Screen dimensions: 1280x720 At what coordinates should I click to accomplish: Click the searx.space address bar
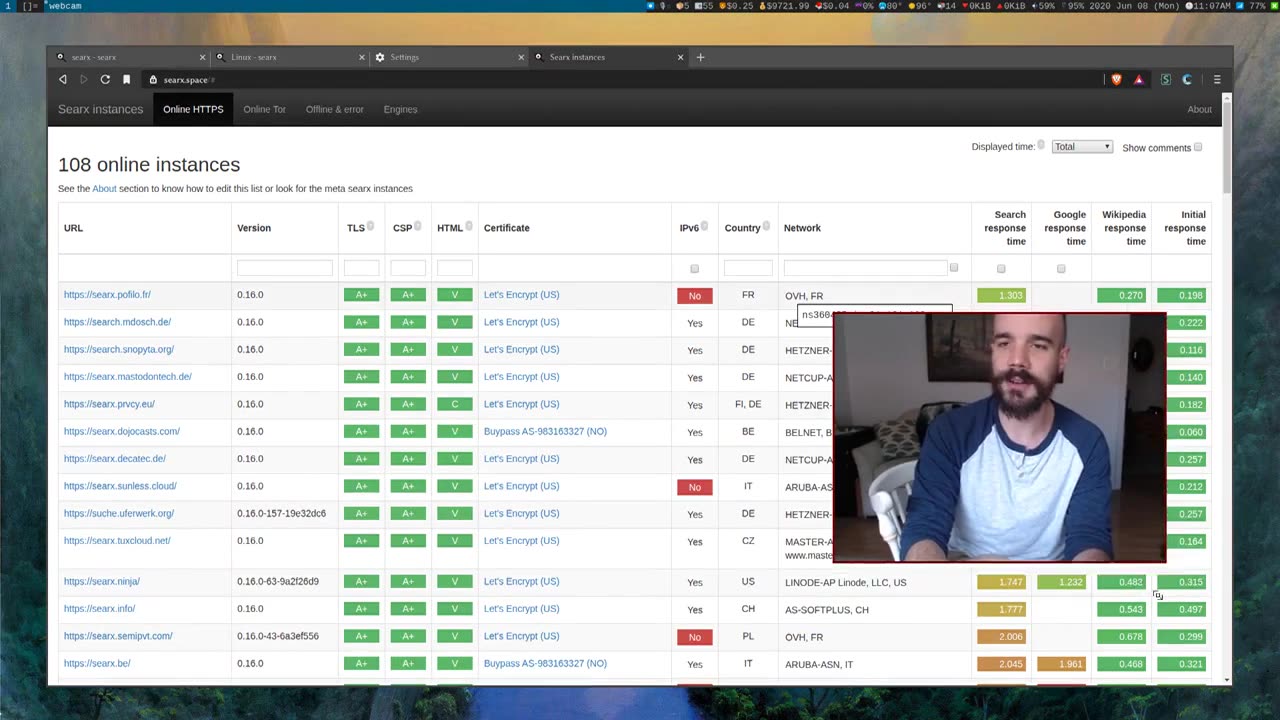click(620, 79)
